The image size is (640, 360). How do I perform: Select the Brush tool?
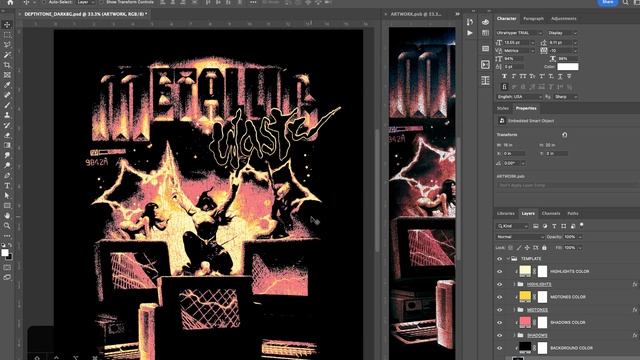click(x=7, y=105)
